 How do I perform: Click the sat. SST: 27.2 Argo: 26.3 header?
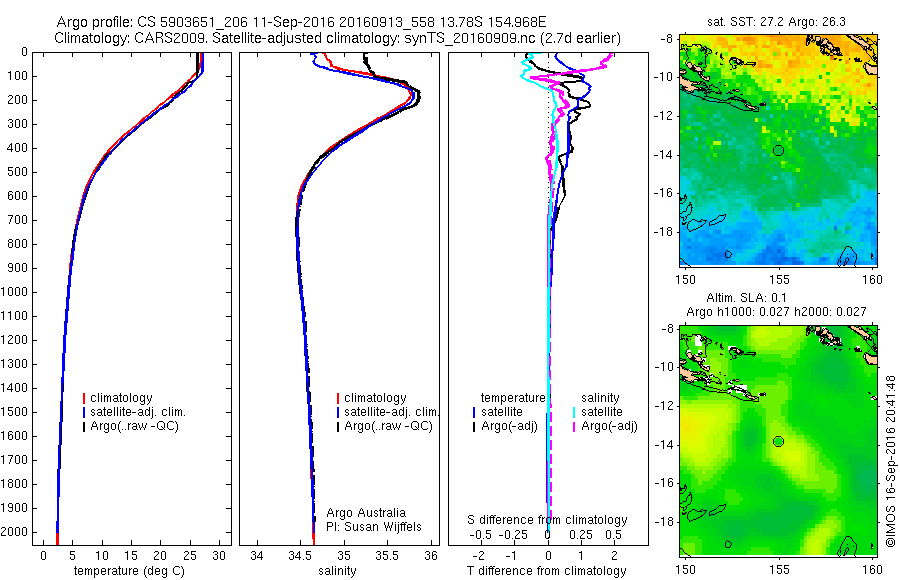click(x=776, y=22)
